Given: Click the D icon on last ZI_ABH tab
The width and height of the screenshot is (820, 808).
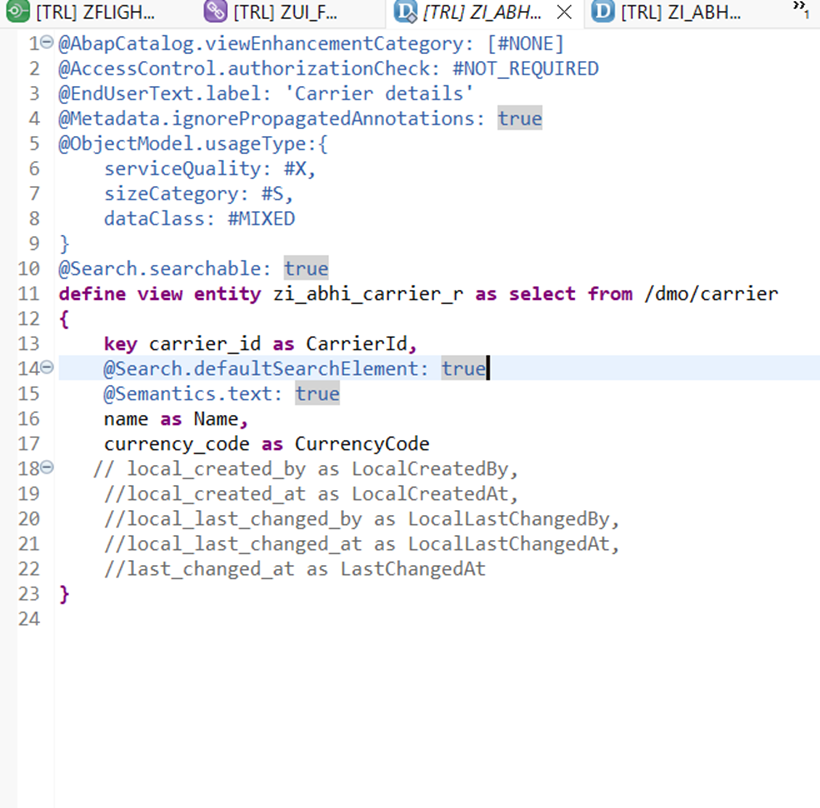Looking at the screenshot, I should click(x=602, y=12).
